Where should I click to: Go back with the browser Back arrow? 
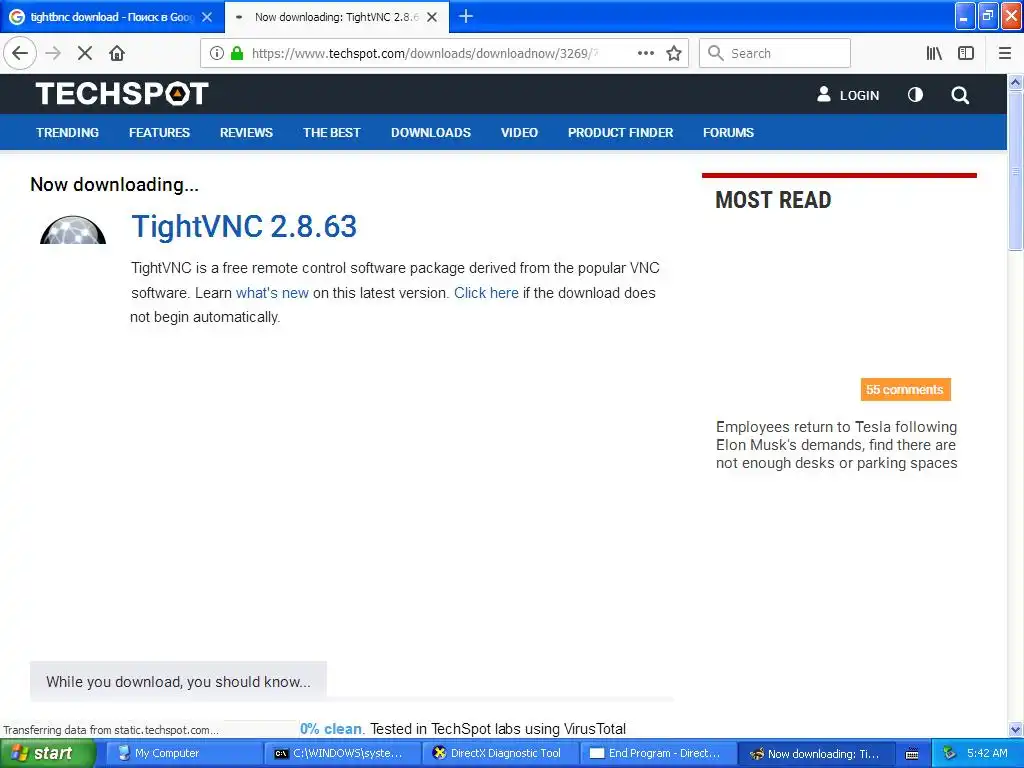20,53
